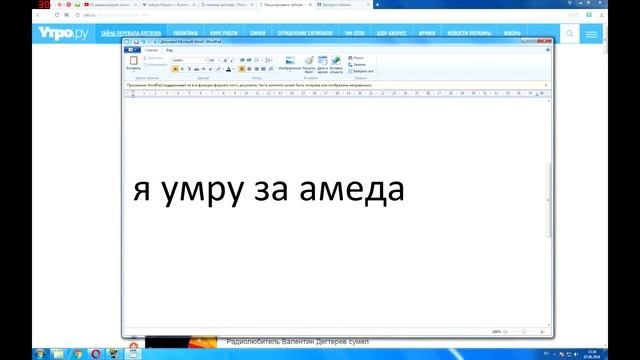The image size is (640, 360).
Task: Click Select all (Выбрать все) in the ribbon
Action: 361,71
